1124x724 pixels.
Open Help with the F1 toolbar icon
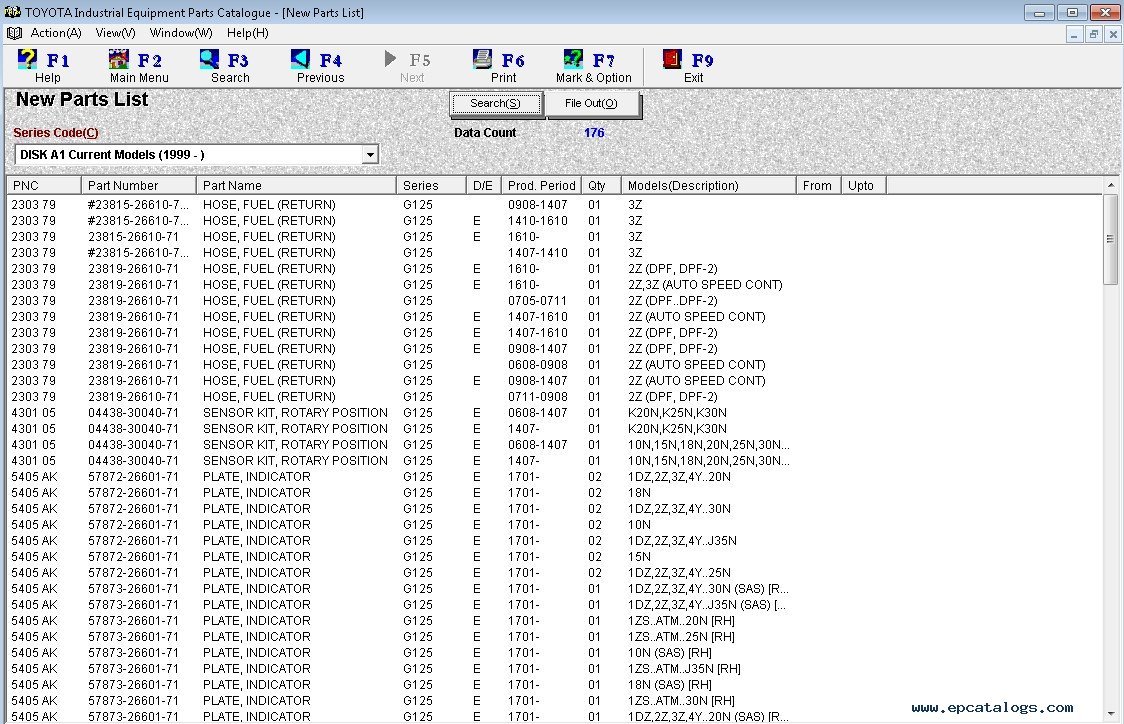click(27, 59)
